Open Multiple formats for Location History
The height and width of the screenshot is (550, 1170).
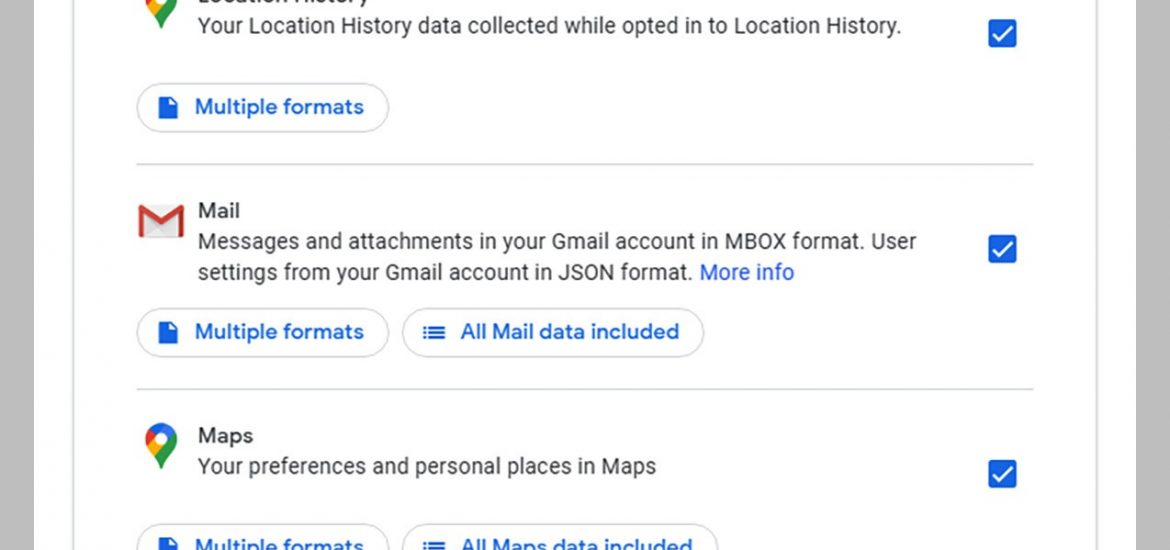[263, 107]
